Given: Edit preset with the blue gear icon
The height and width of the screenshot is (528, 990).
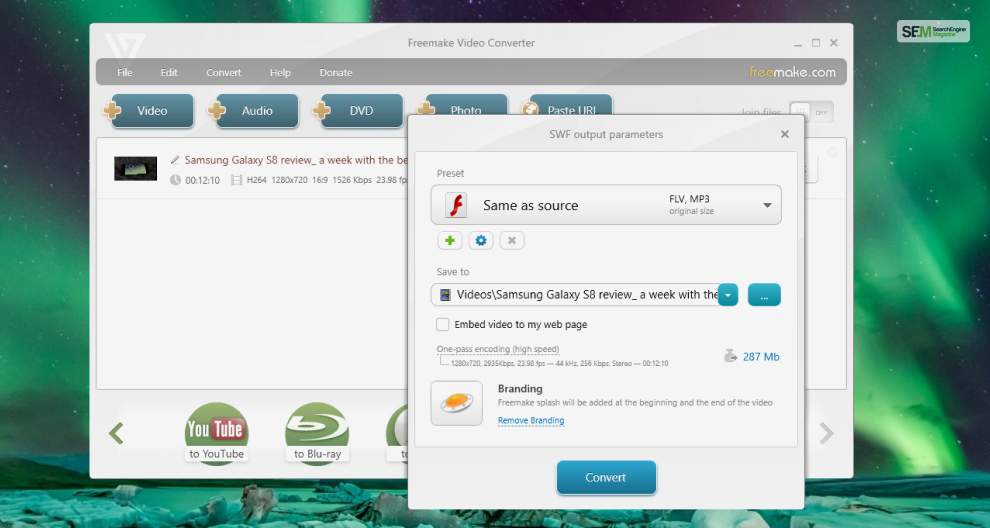Looking at the screenshot, I should pyautogui.click(x=481, y=241).
